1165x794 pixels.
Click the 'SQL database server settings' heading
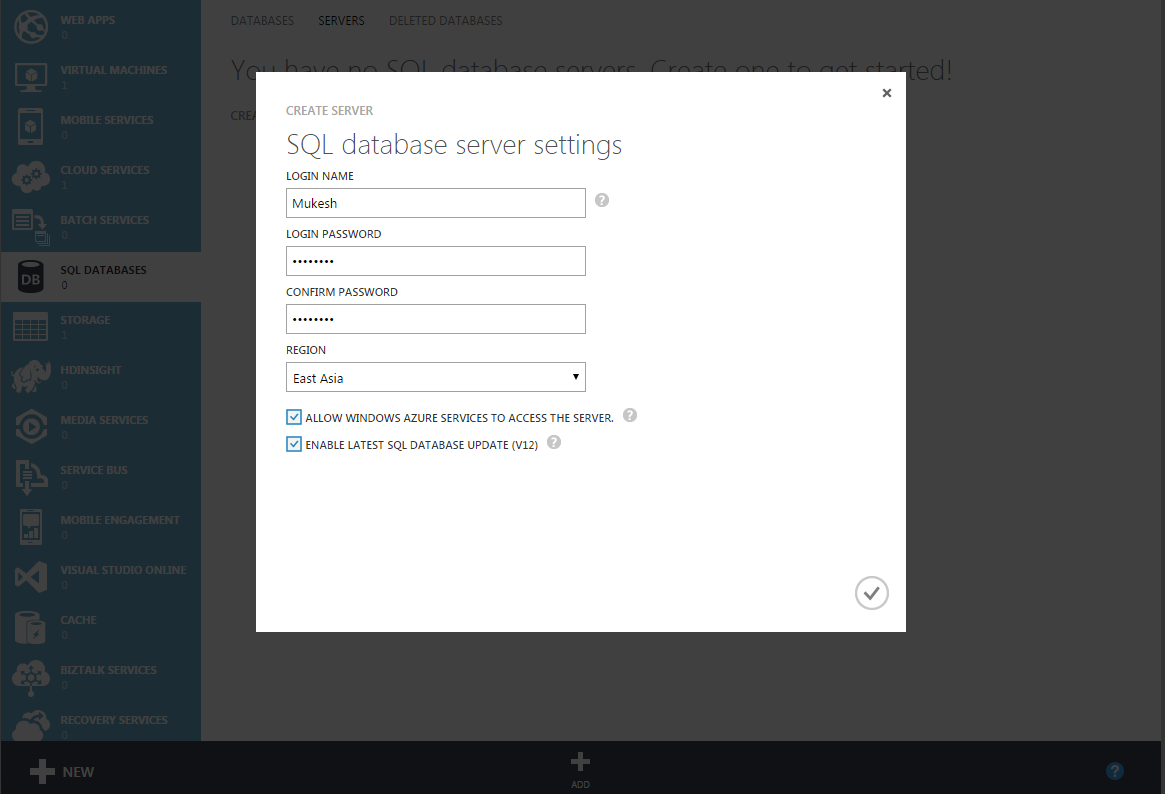pyautogui.click(x=454, y=145)
